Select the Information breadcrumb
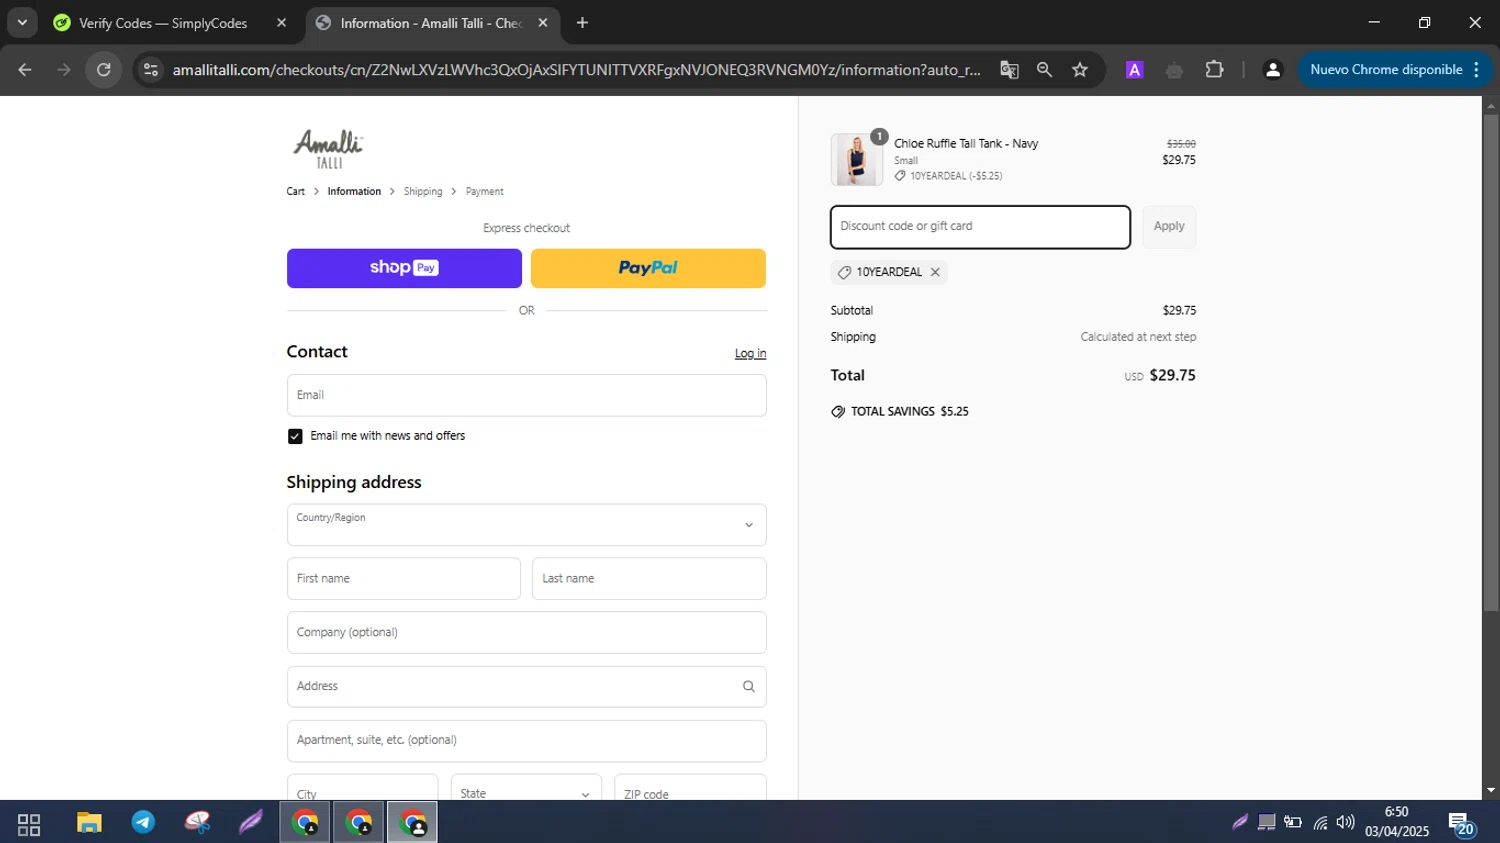The image size is (1500, 843). [354, 191]
